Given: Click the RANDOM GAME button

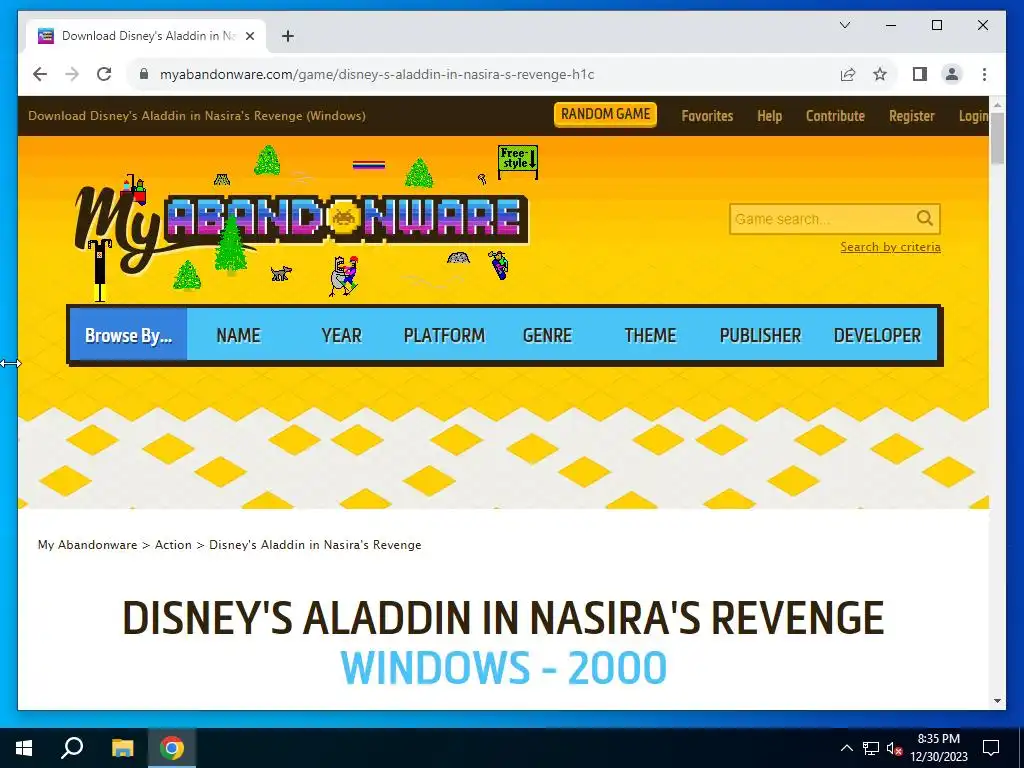Looking at the screenshot, I should tap(605, 114).
